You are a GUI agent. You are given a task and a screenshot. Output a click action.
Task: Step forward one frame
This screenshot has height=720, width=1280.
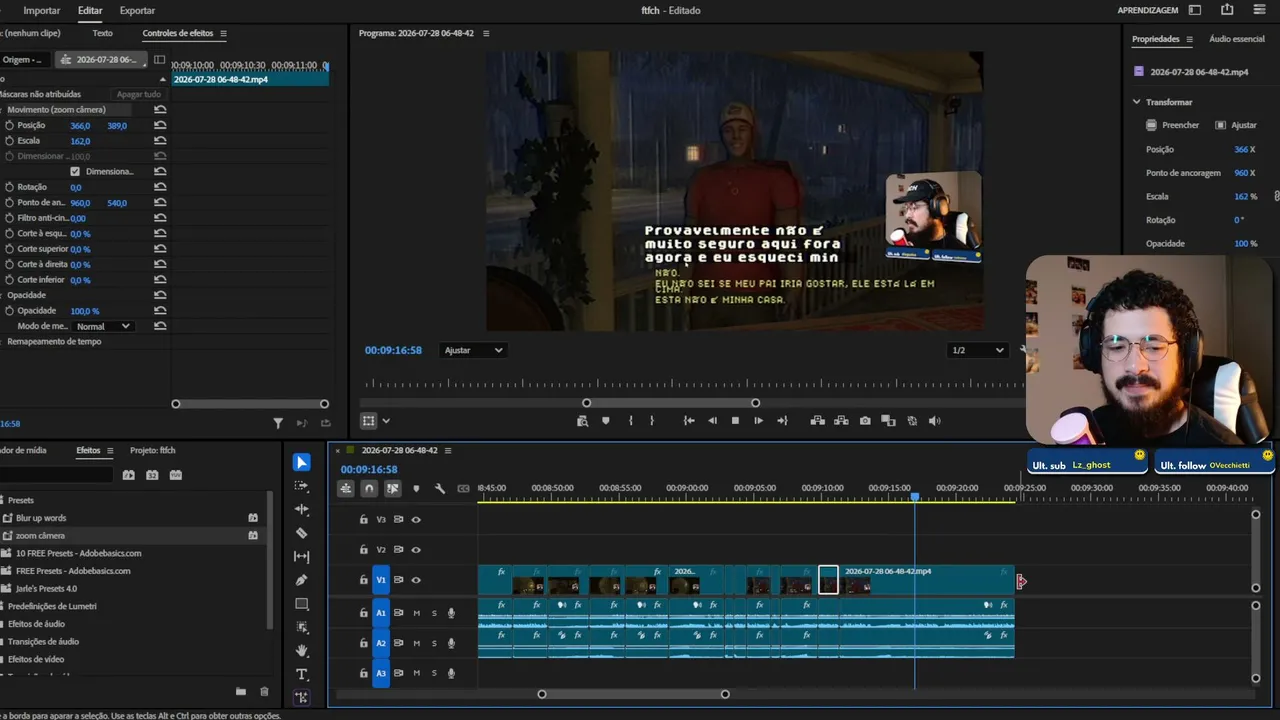(x=758, y=421)
